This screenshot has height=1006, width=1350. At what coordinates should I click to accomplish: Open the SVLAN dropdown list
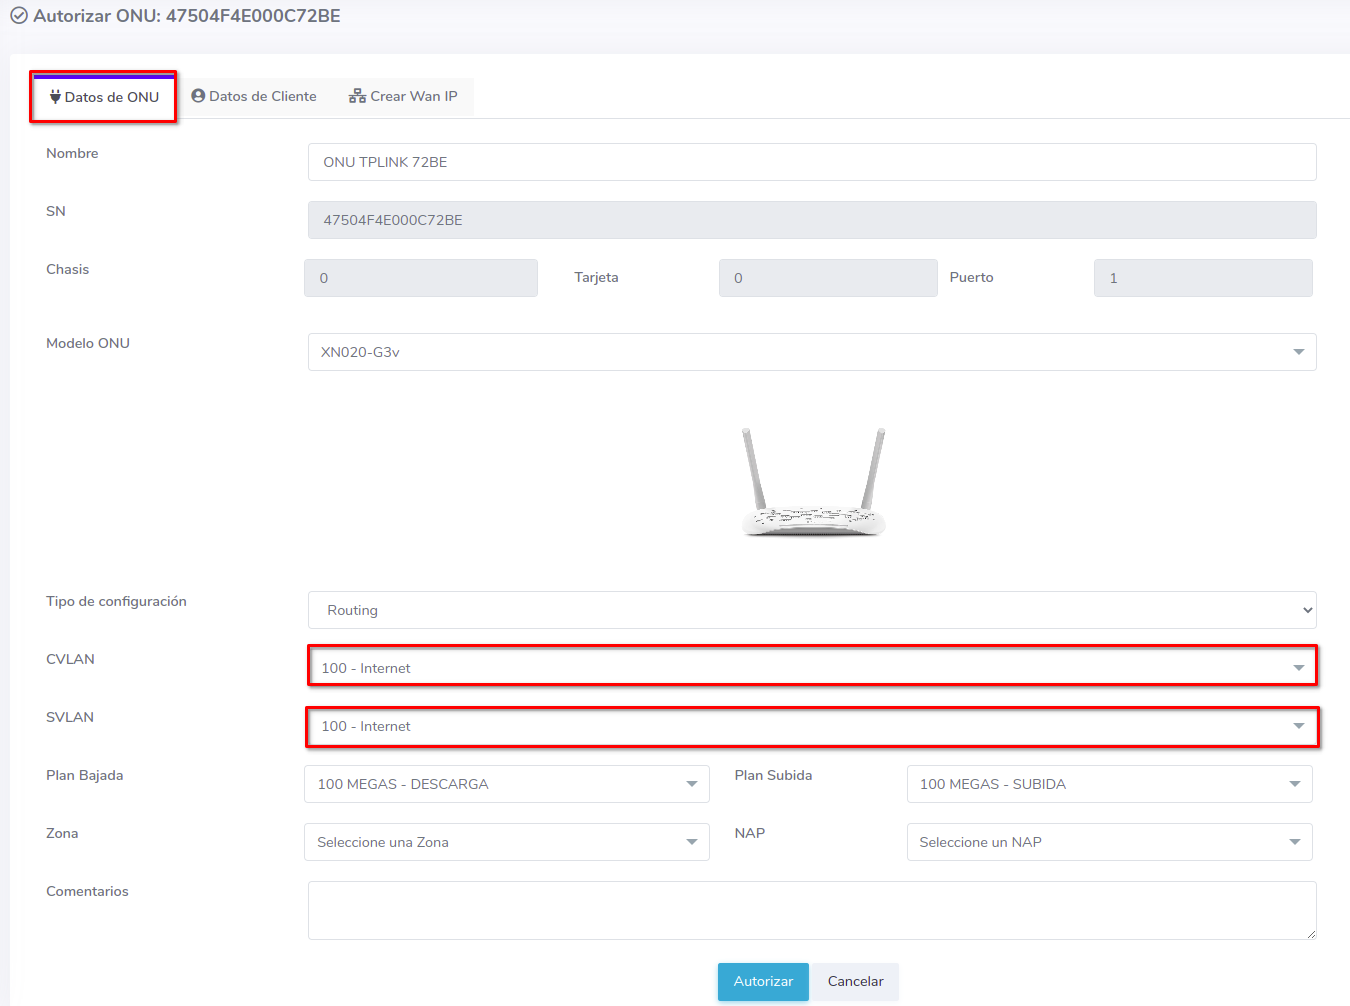click(811, 726)
